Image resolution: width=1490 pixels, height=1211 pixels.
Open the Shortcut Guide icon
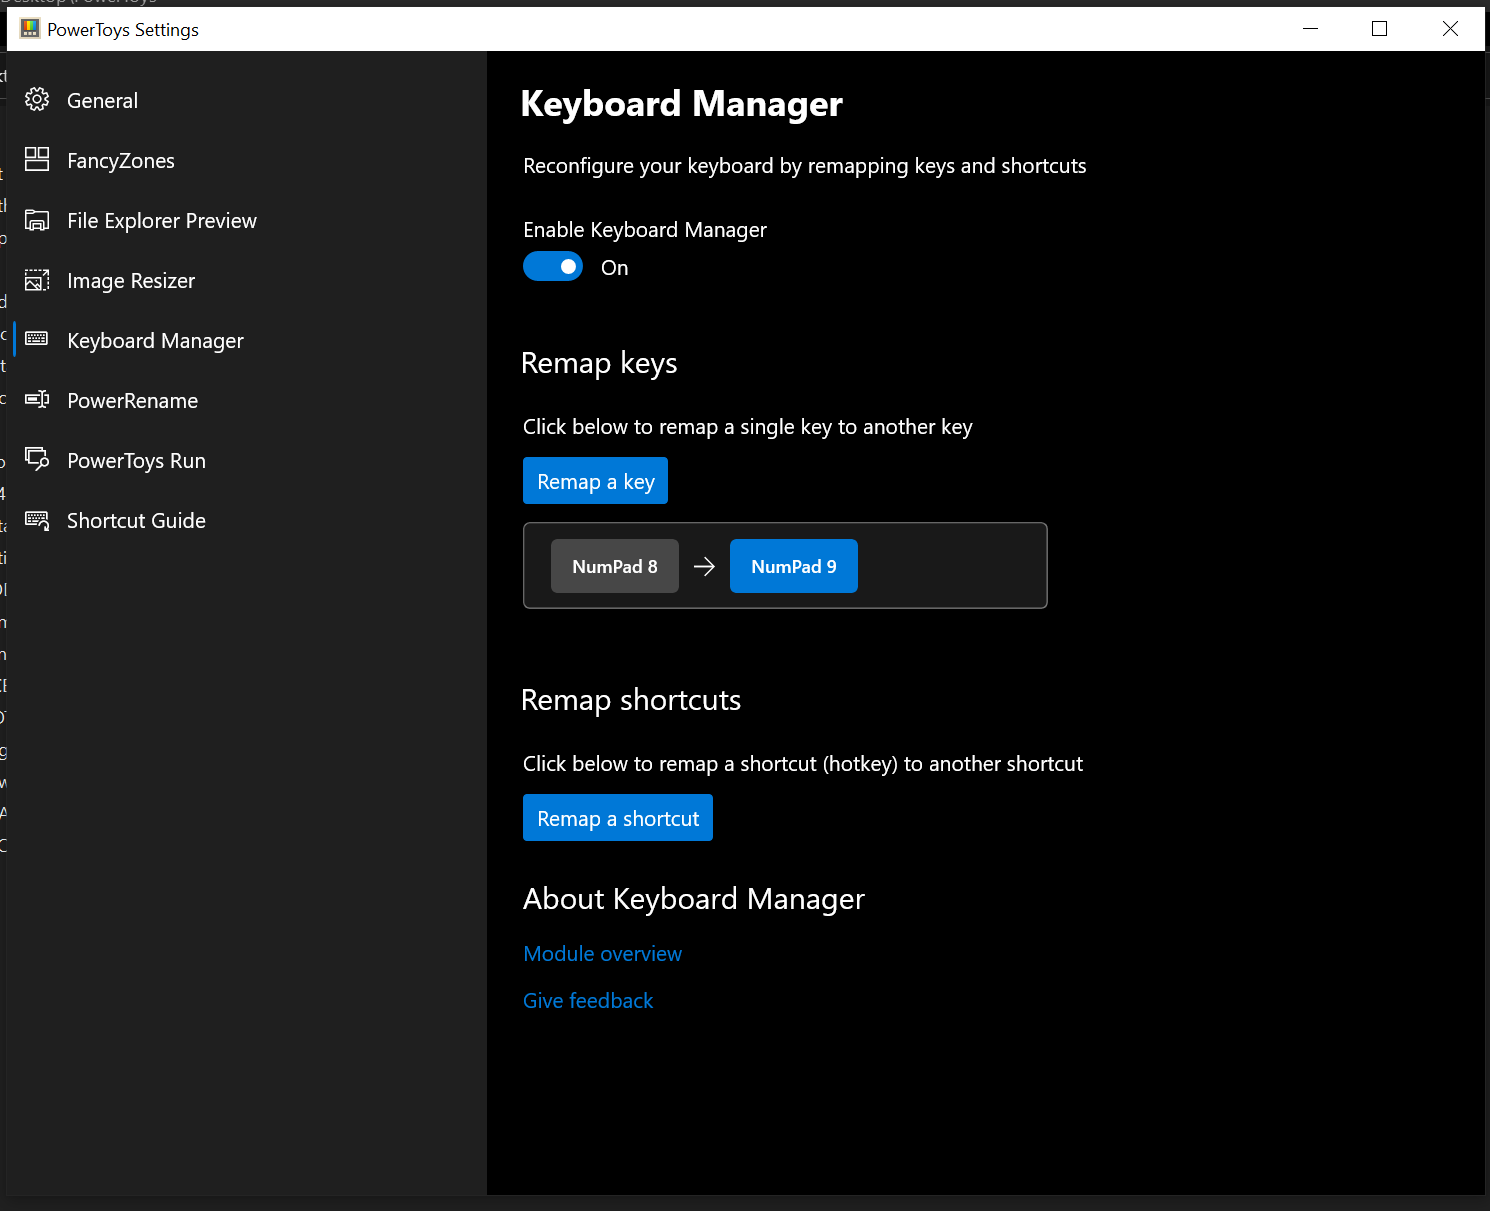[x=37, y=520]
